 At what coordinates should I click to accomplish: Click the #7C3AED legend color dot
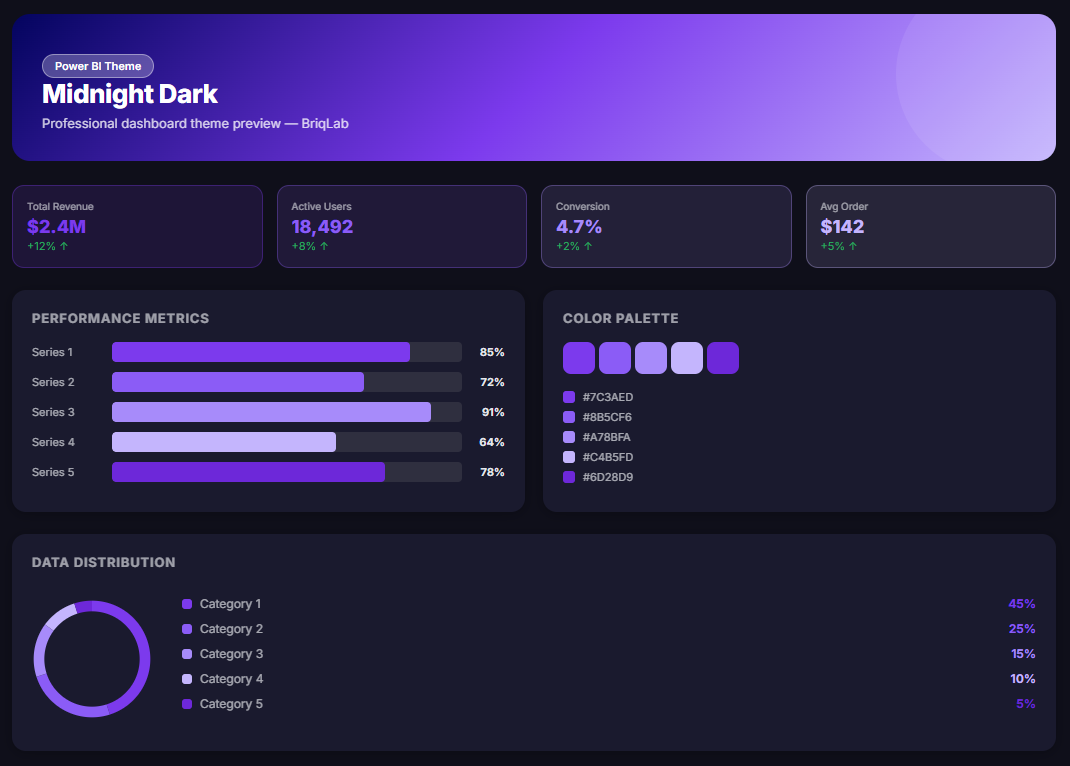tap(569, 397)
